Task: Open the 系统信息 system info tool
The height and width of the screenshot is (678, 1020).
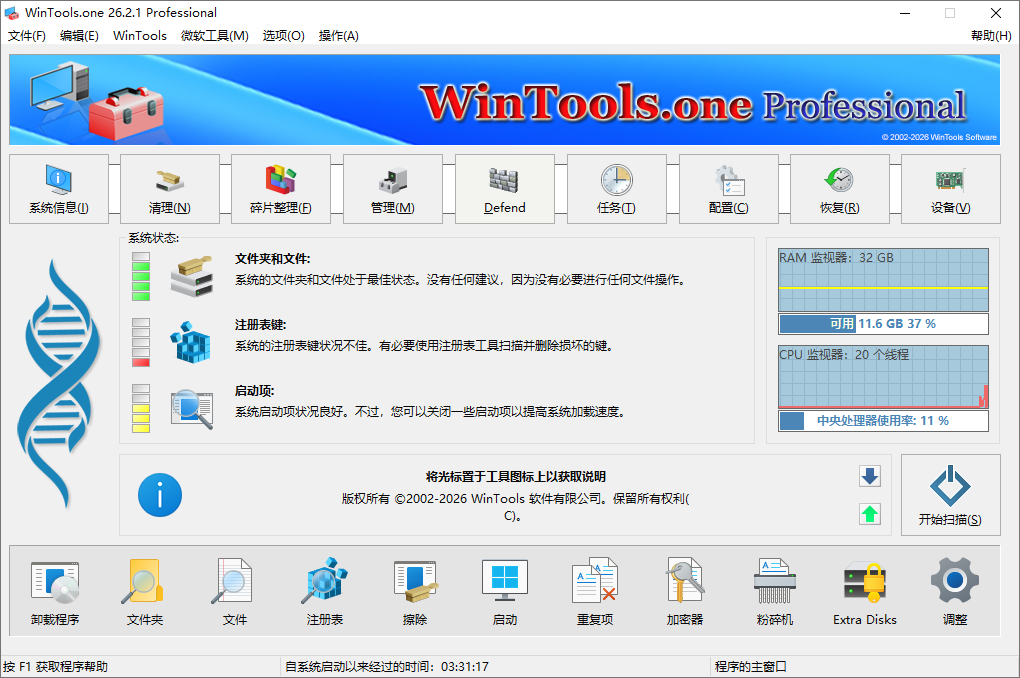Action: pyautogui.click(x=58, y=189)
